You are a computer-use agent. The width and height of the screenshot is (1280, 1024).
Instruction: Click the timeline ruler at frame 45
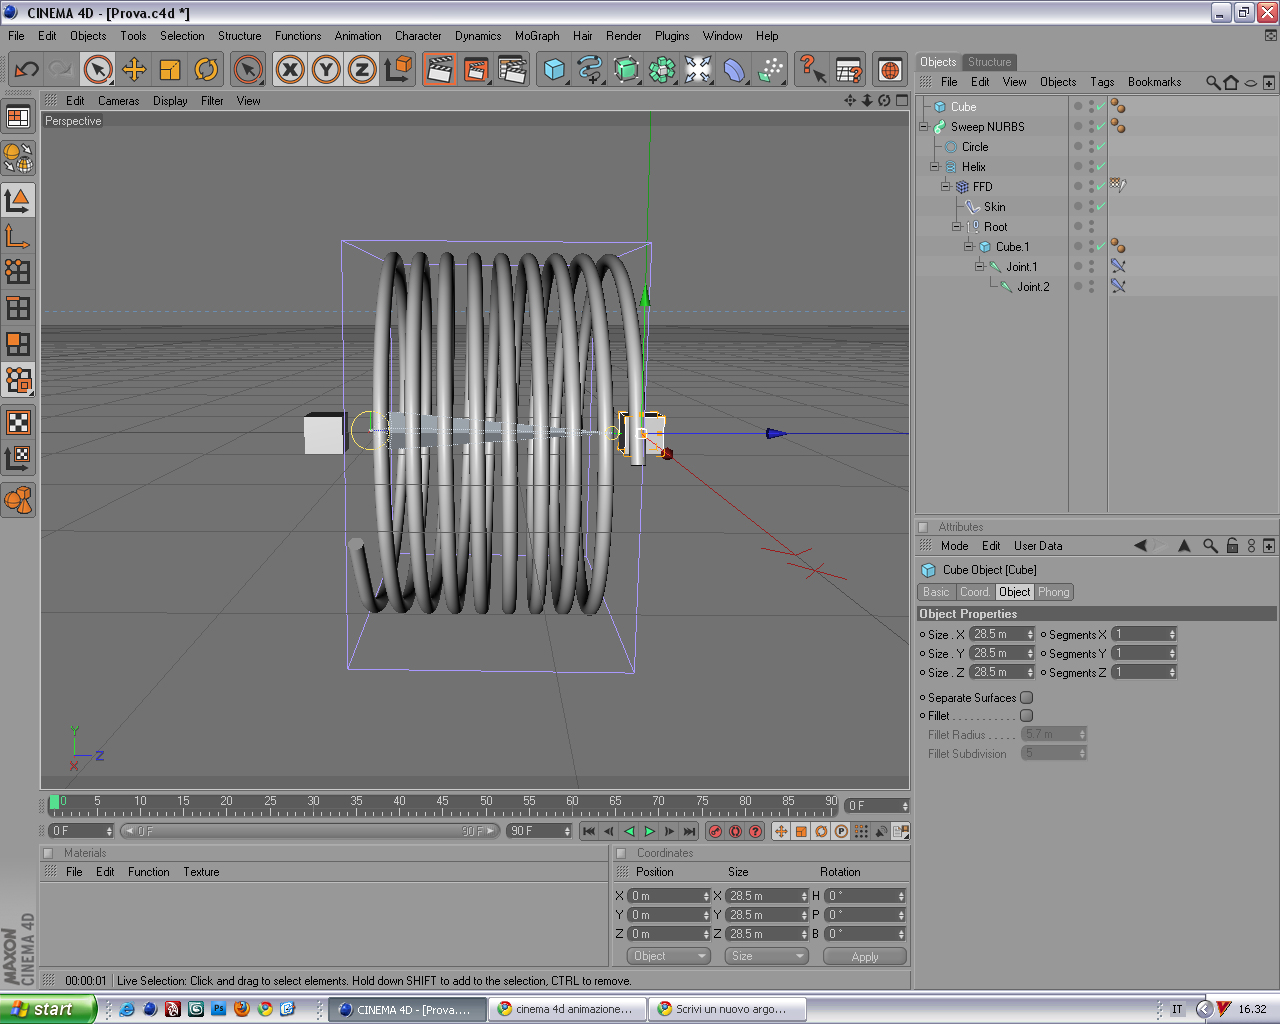coord(442,804)
